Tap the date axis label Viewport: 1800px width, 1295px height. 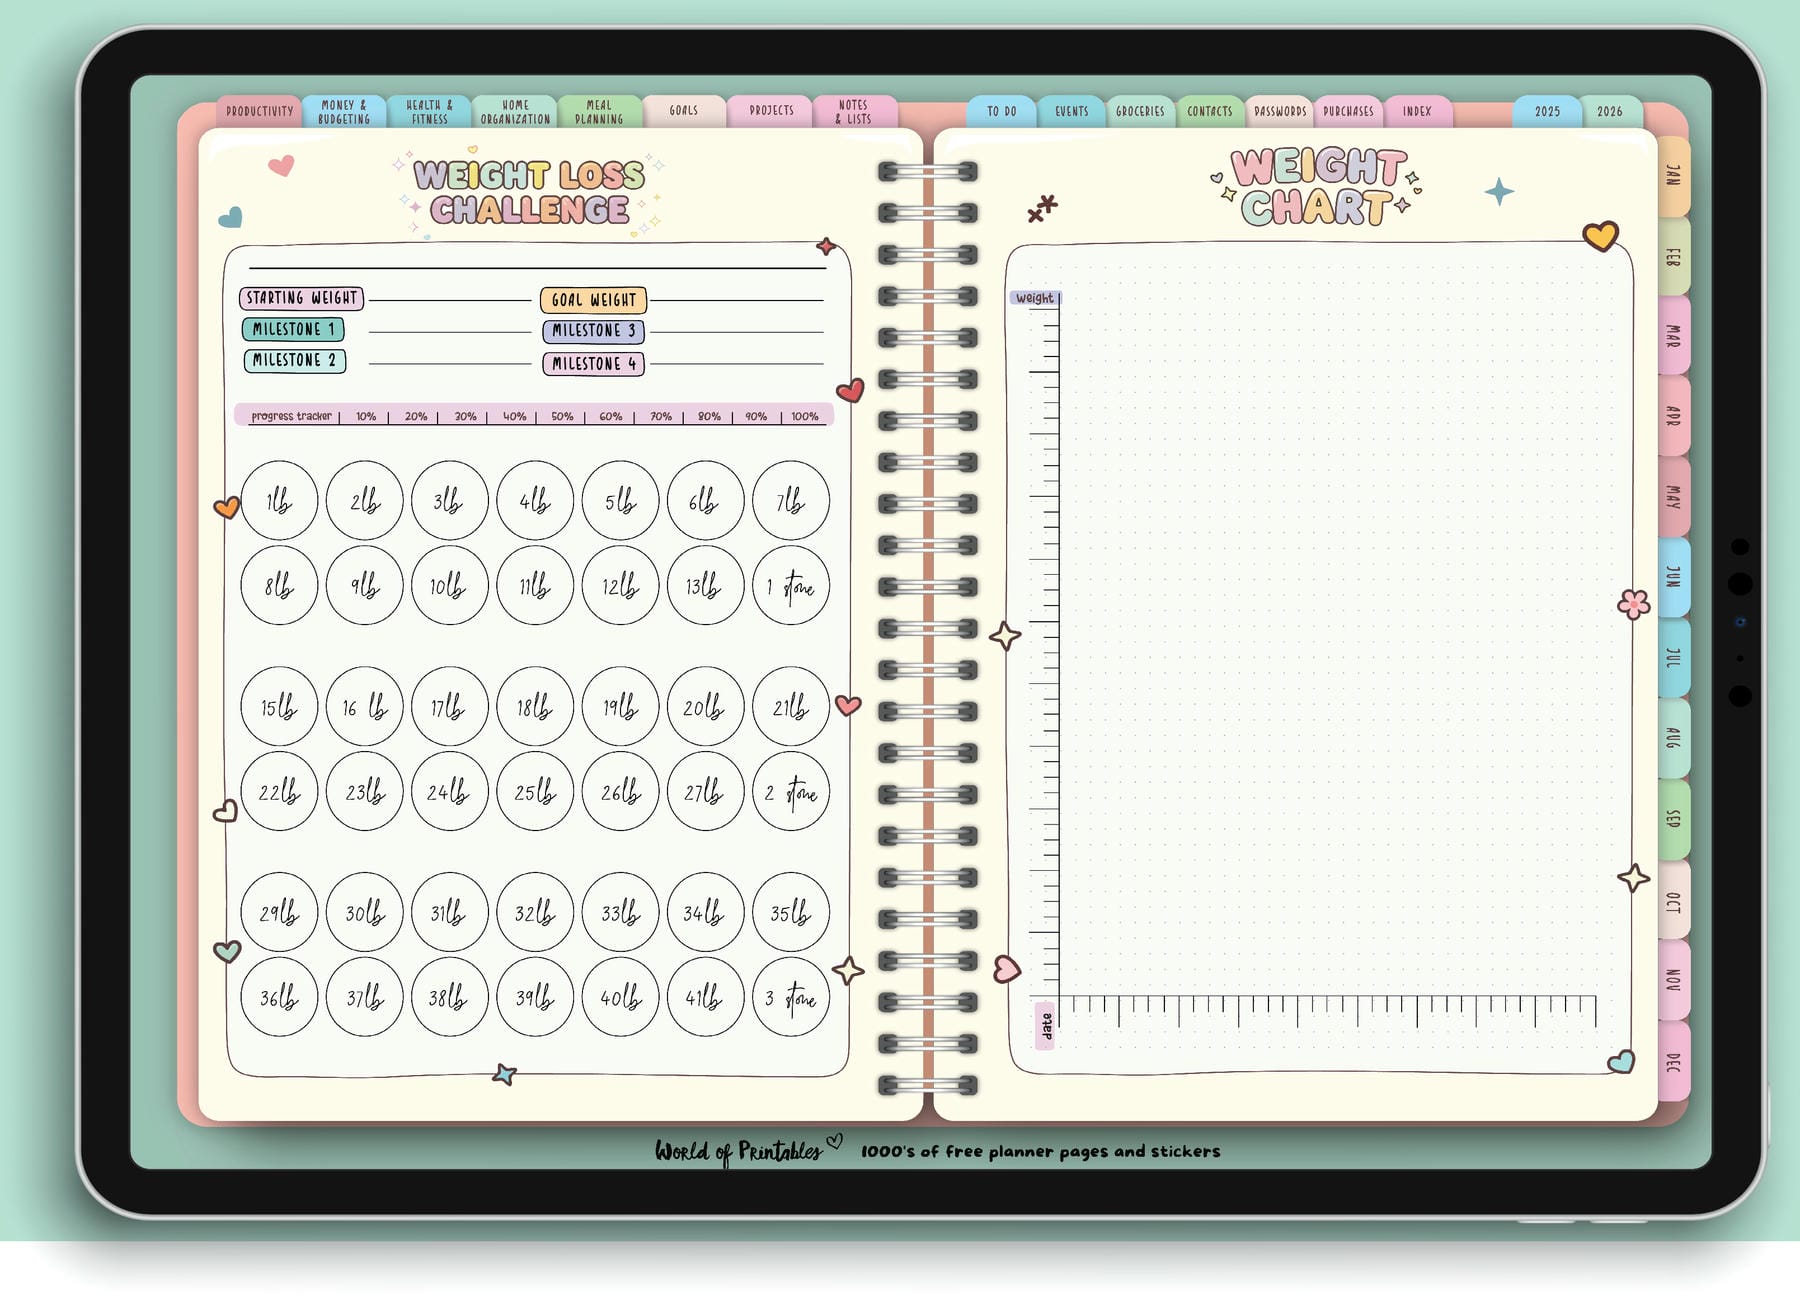pyautogui.click(x=1046, y=1025)
